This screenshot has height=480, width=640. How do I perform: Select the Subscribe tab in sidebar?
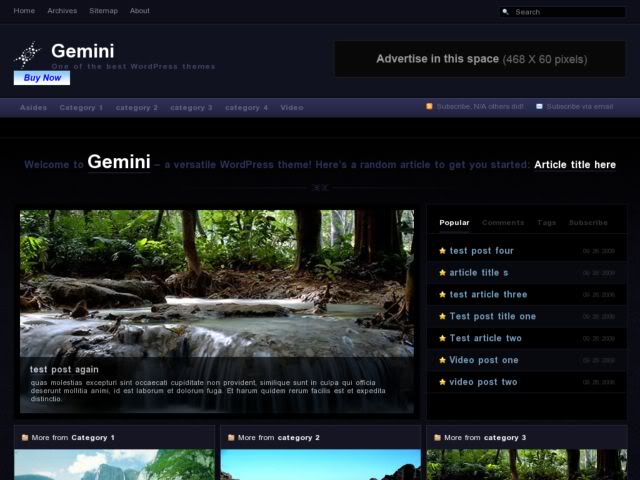[x=588, y=223]
